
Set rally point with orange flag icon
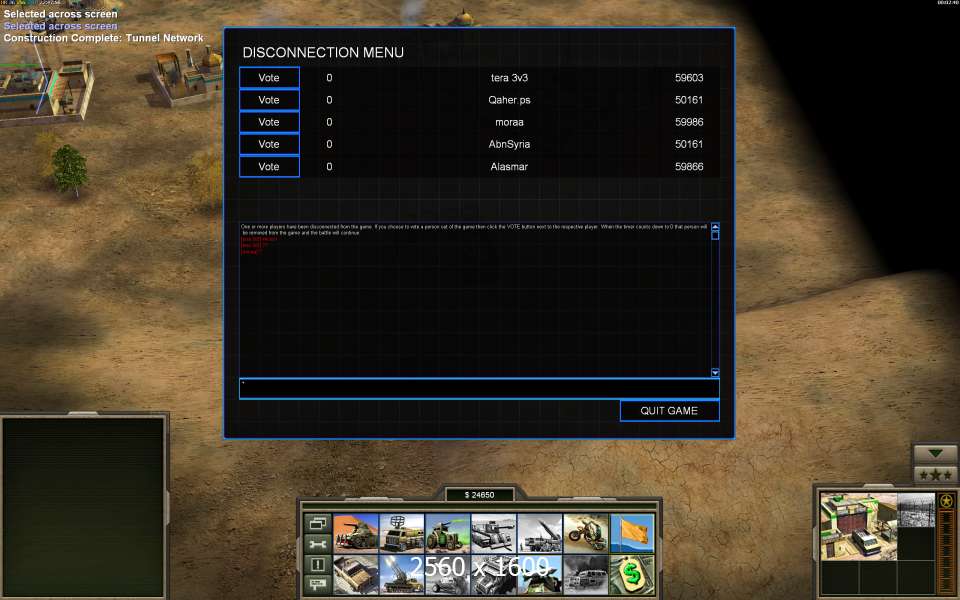(632, 533)
